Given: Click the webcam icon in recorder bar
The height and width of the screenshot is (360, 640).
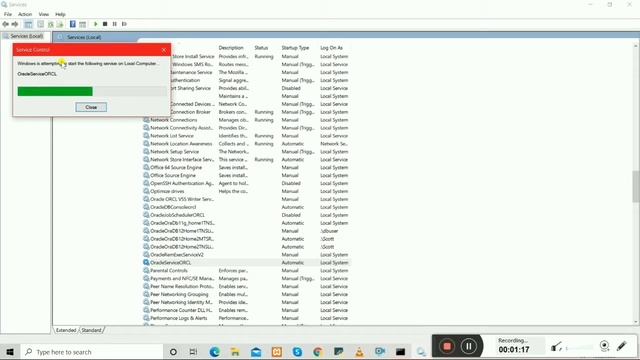Looking at the screenshot, I should (604, 346).
